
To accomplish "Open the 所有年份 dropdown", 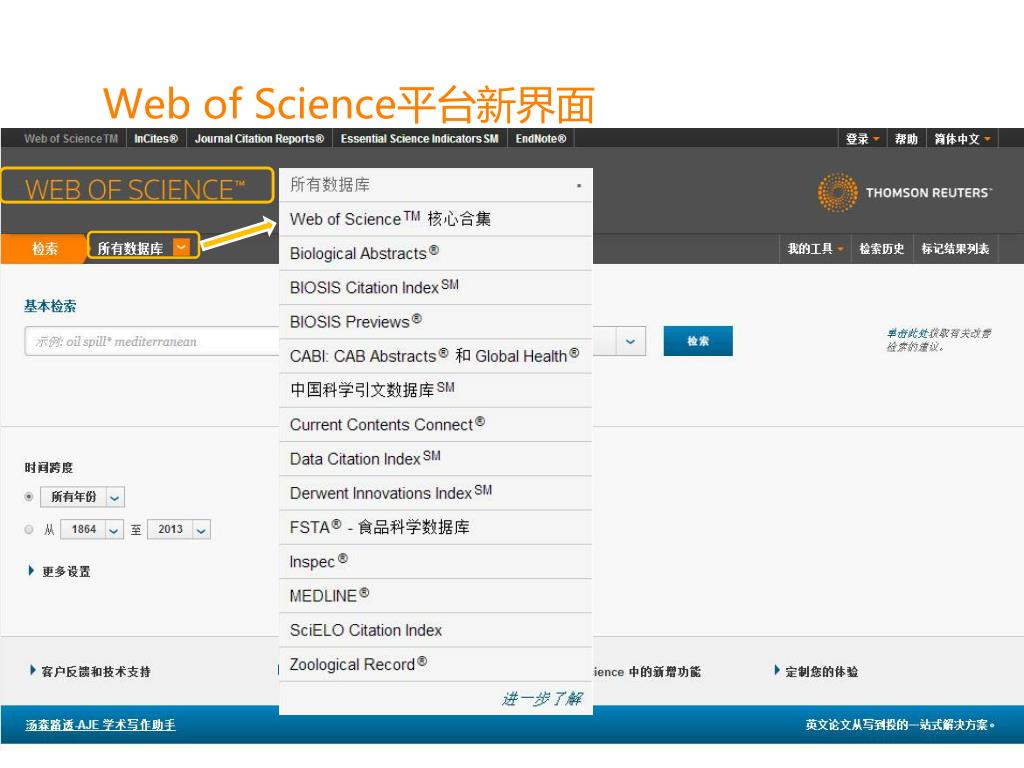I will (82, 497).
